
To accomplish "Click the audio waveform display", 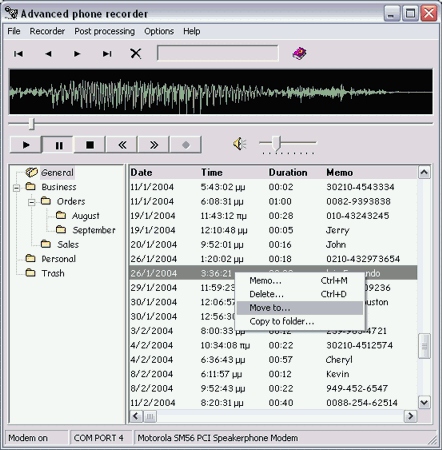I will pyautogui.click(x=221, y=92).
